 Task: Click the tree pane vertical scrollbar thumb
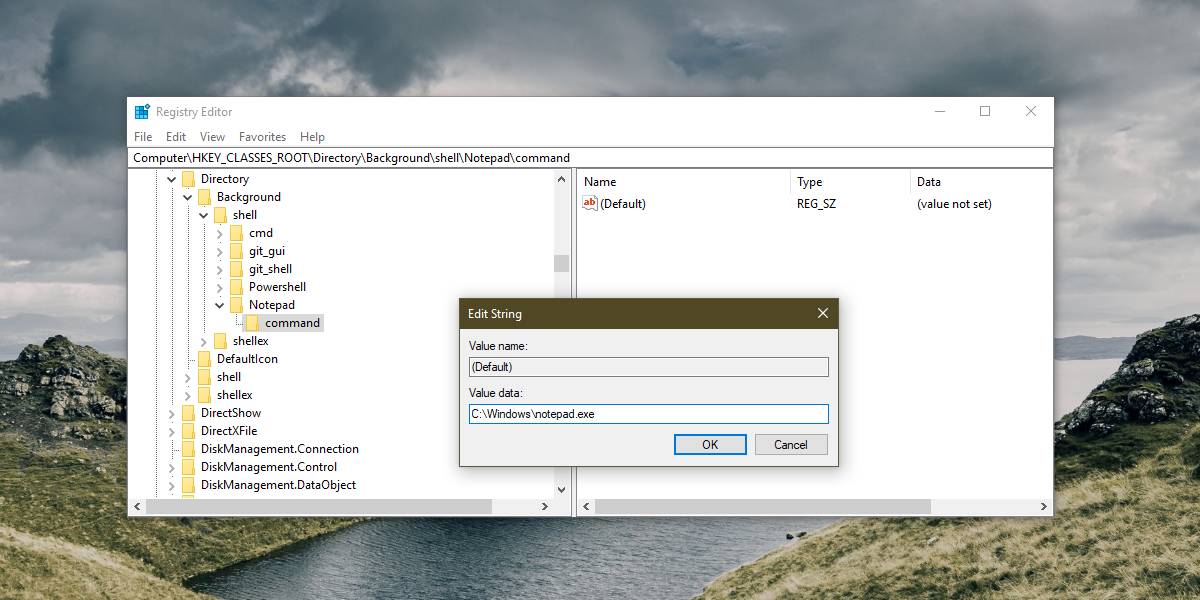[561, 263]
